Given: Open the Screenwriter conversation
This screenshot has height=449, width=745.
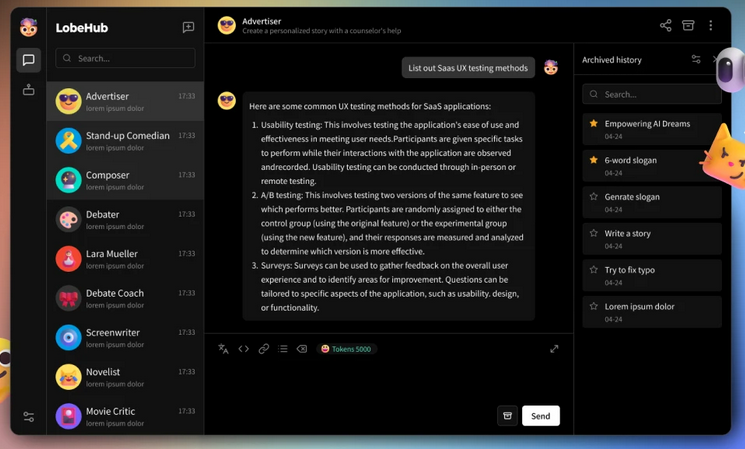Looking at the screenshot, I should pos(125,338).
